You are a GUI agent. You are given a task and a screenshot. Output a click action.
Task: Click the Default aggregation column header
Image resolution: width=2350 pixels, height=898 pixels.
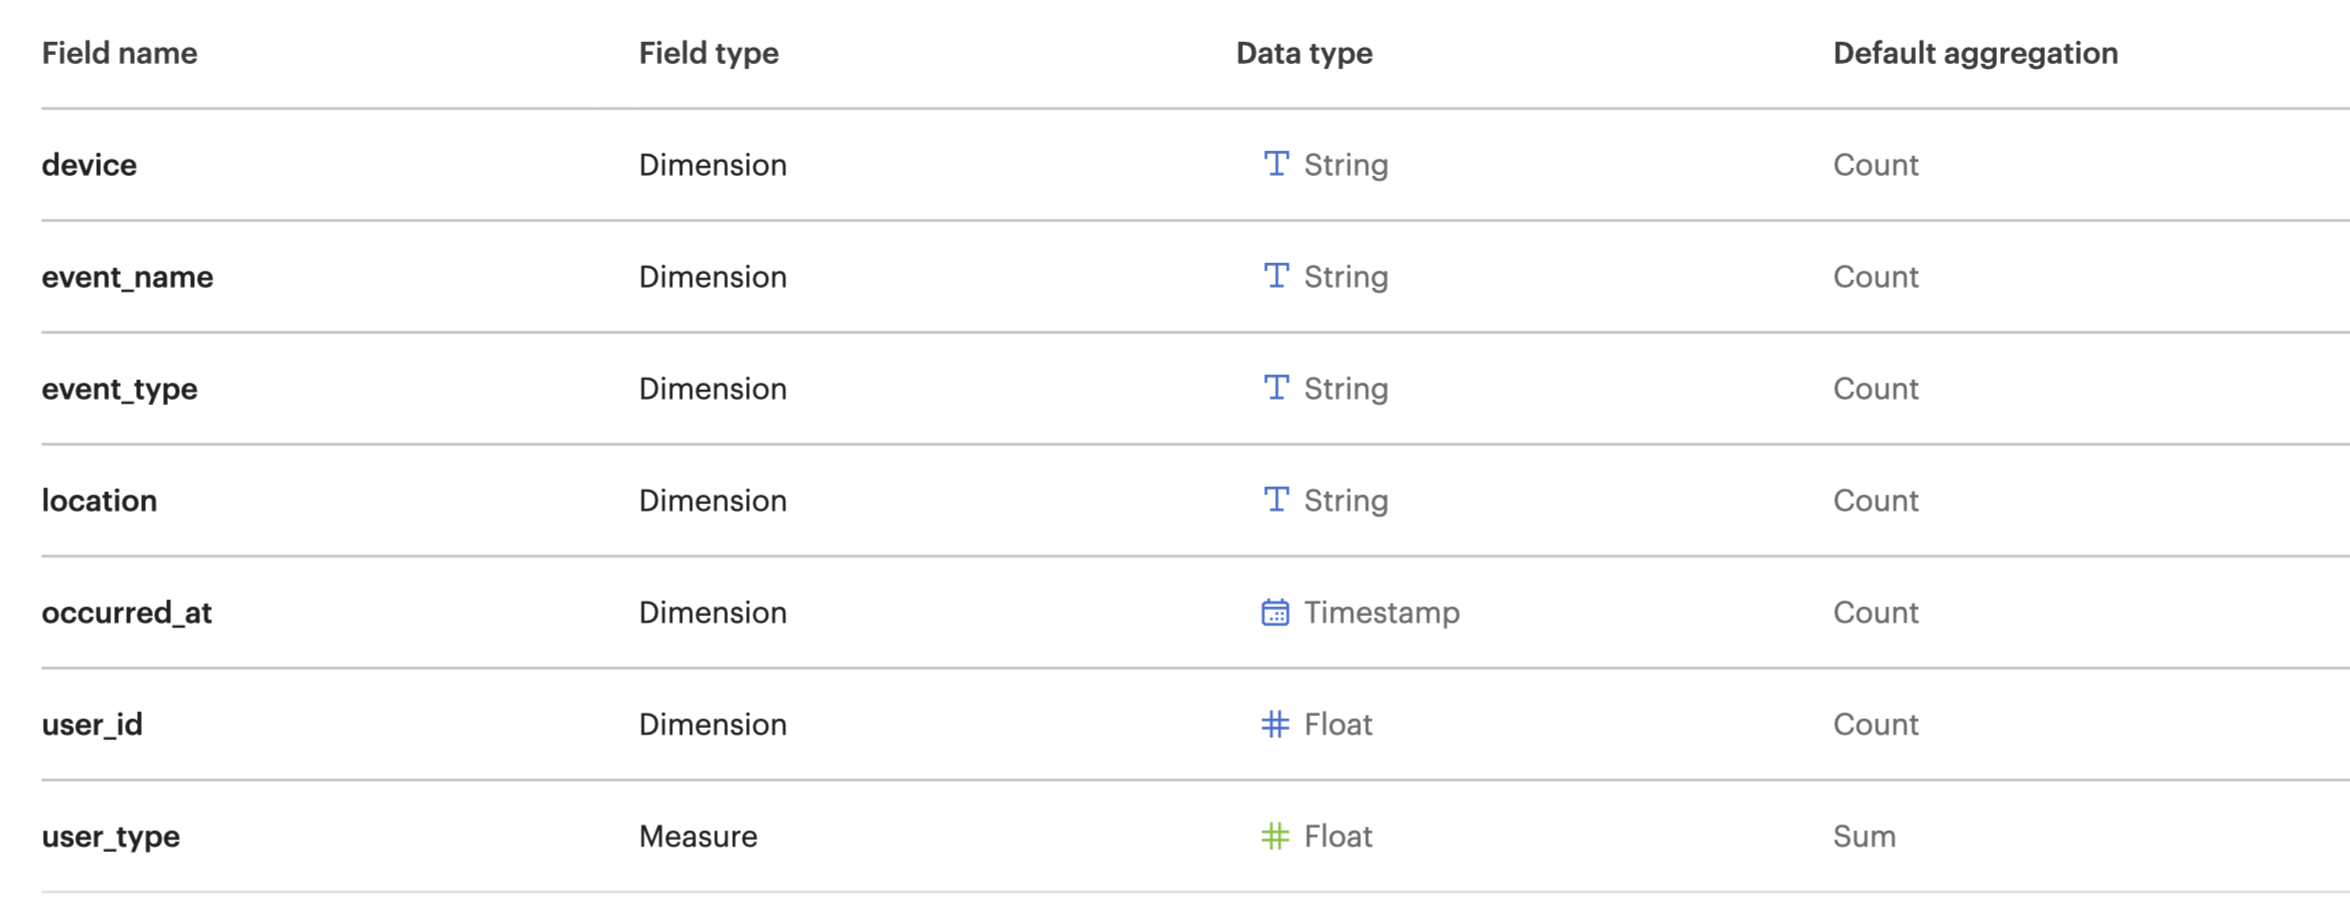tap(1975, 53)
